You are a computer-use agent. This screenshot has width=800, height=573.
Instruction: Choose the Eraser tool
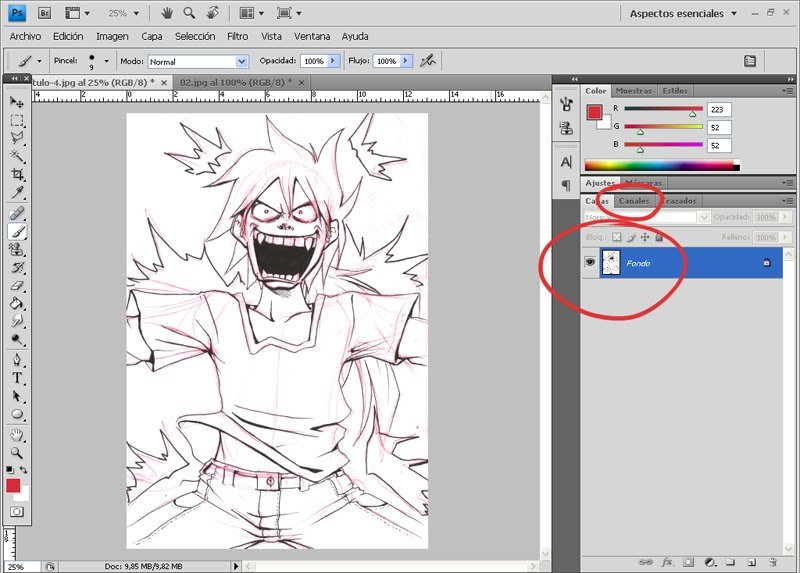click(17, 286)
